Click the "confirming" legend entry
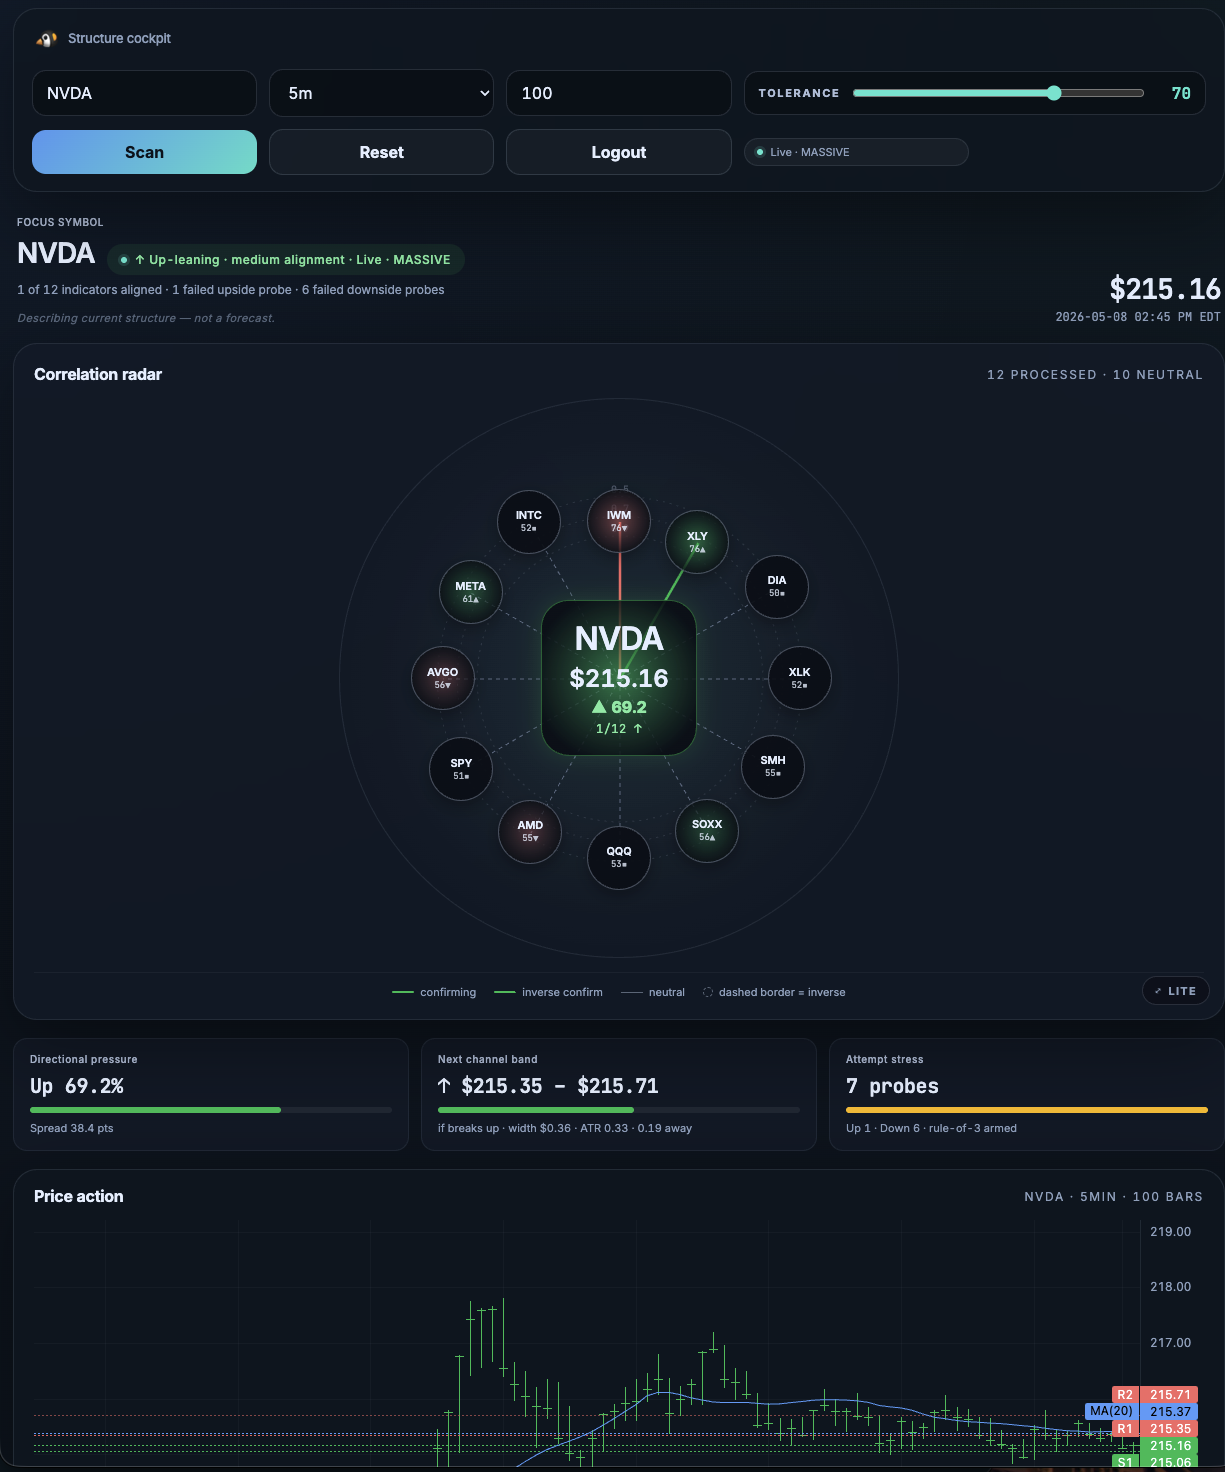The width and height of the screenshot is (1225, 1472). (435, 992)
